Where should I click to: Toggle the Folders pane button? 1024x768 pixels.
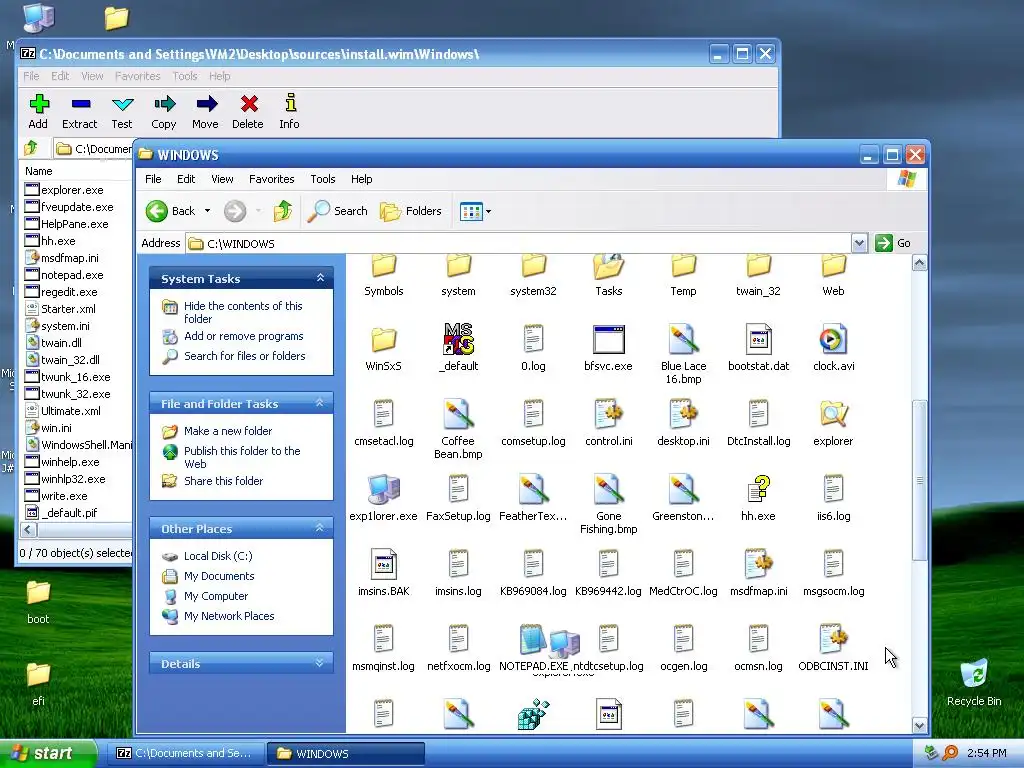click(411, 211)
